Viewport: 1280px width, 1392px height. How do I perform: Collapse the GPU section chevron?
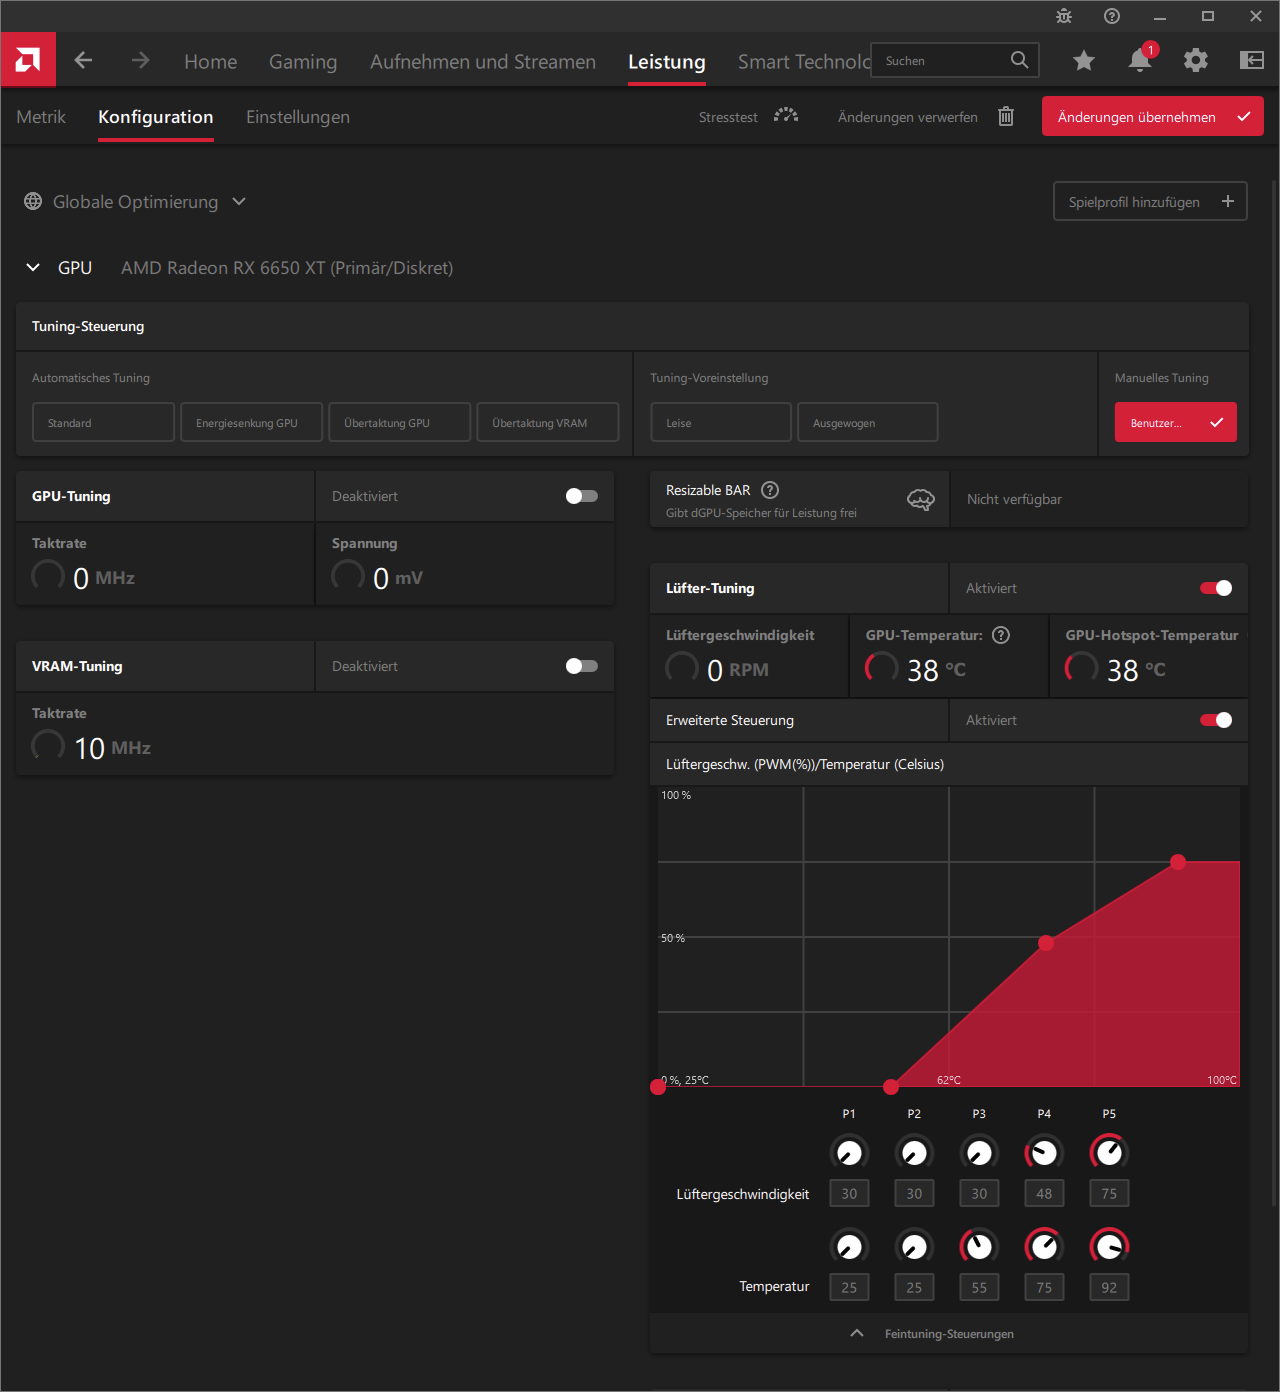tap(33, 267)
